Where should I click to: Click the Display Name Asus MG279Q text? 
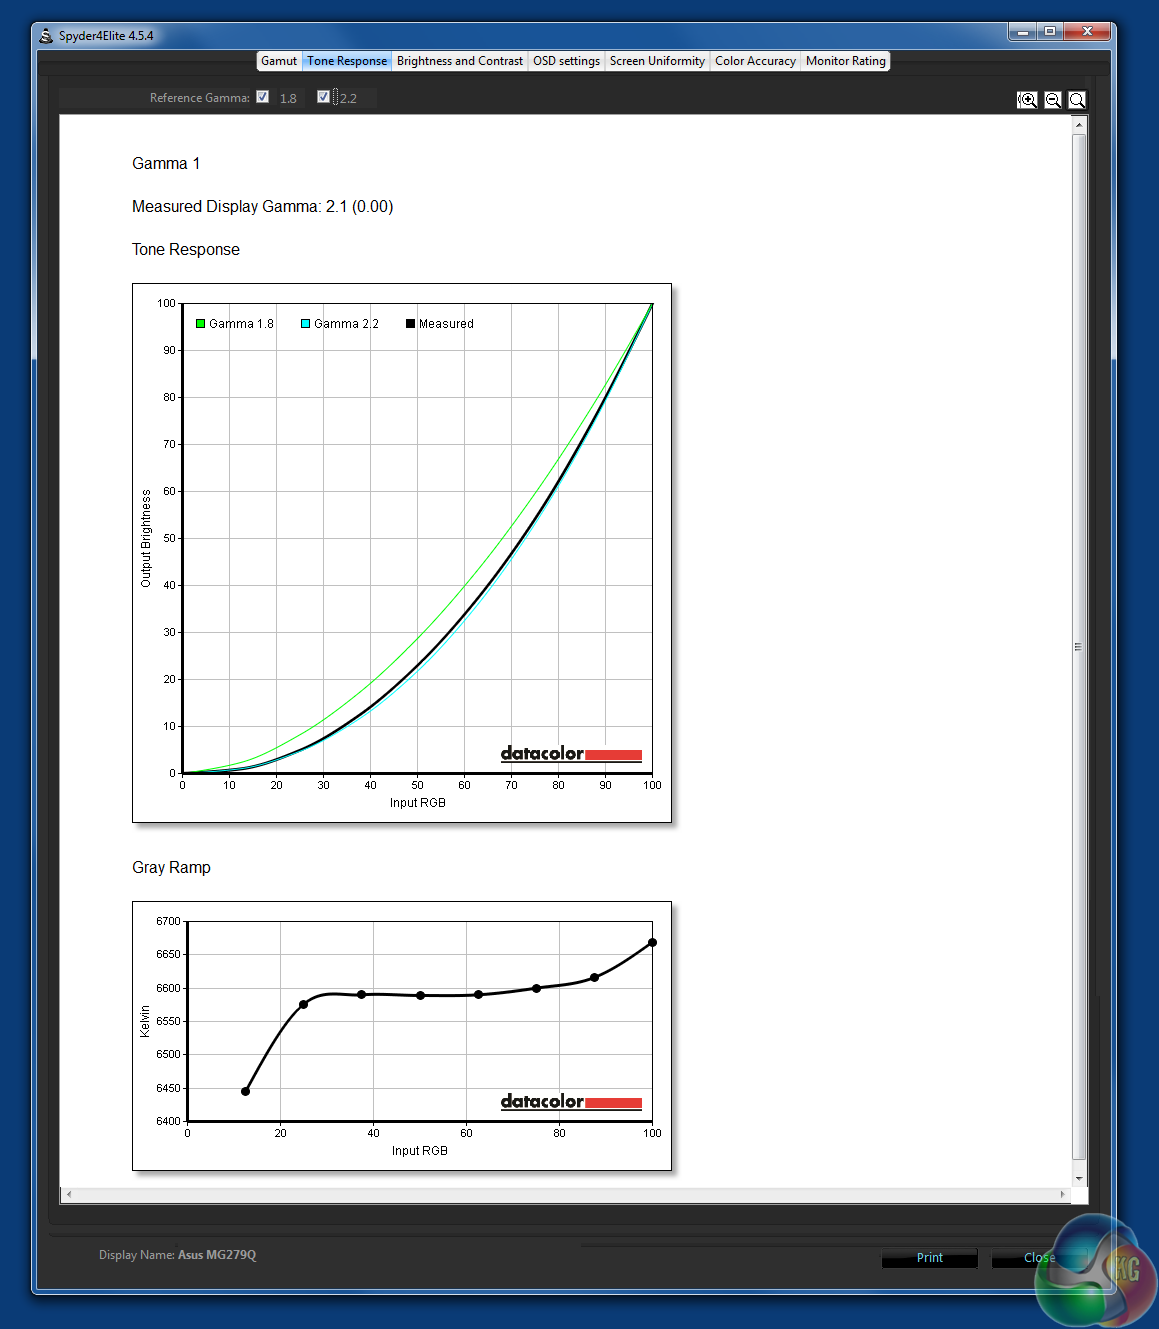click(x=177, y=1255)
